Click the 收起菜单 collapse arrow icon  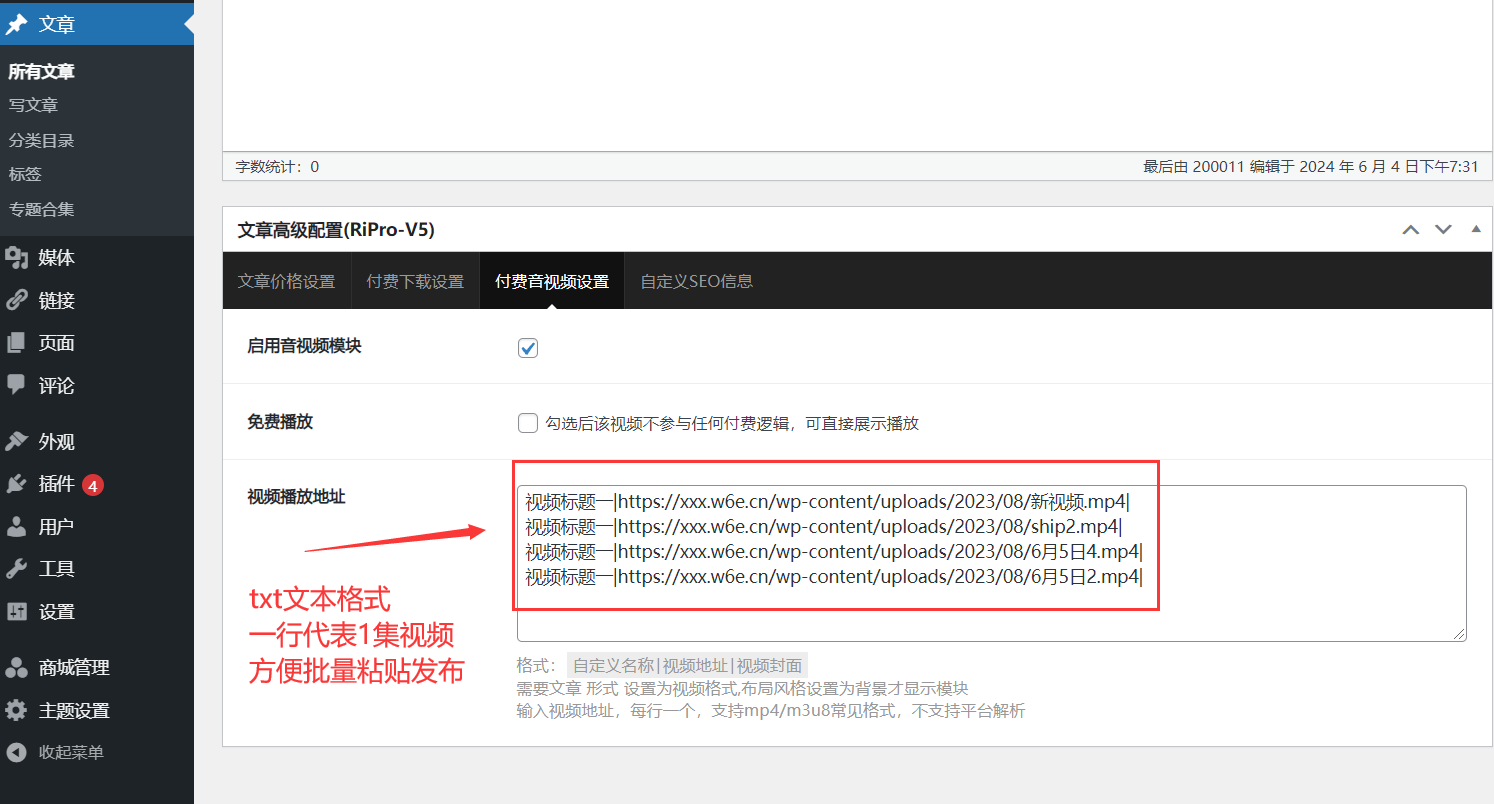point(17,752)
